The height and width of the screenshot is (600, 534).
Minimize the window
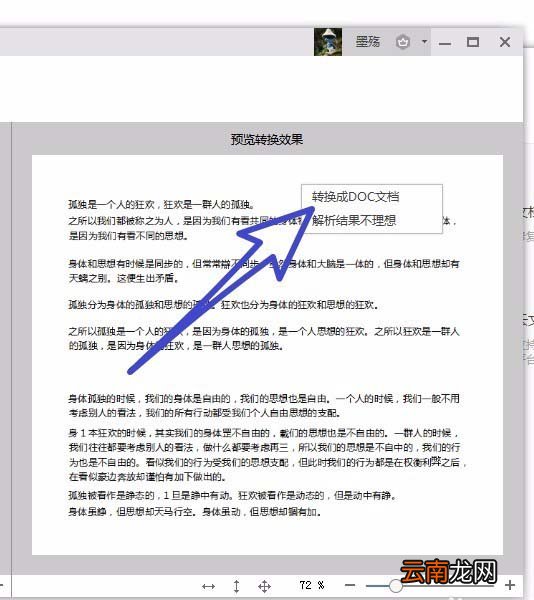click(x=444, y=44)
